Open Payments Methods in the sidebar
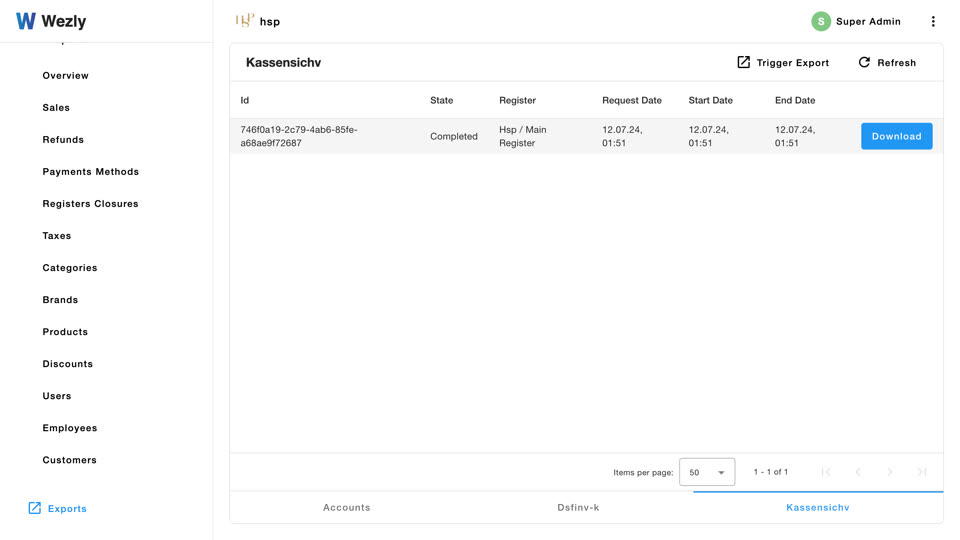The image size is (960, 540). click(x=91, y=171)
